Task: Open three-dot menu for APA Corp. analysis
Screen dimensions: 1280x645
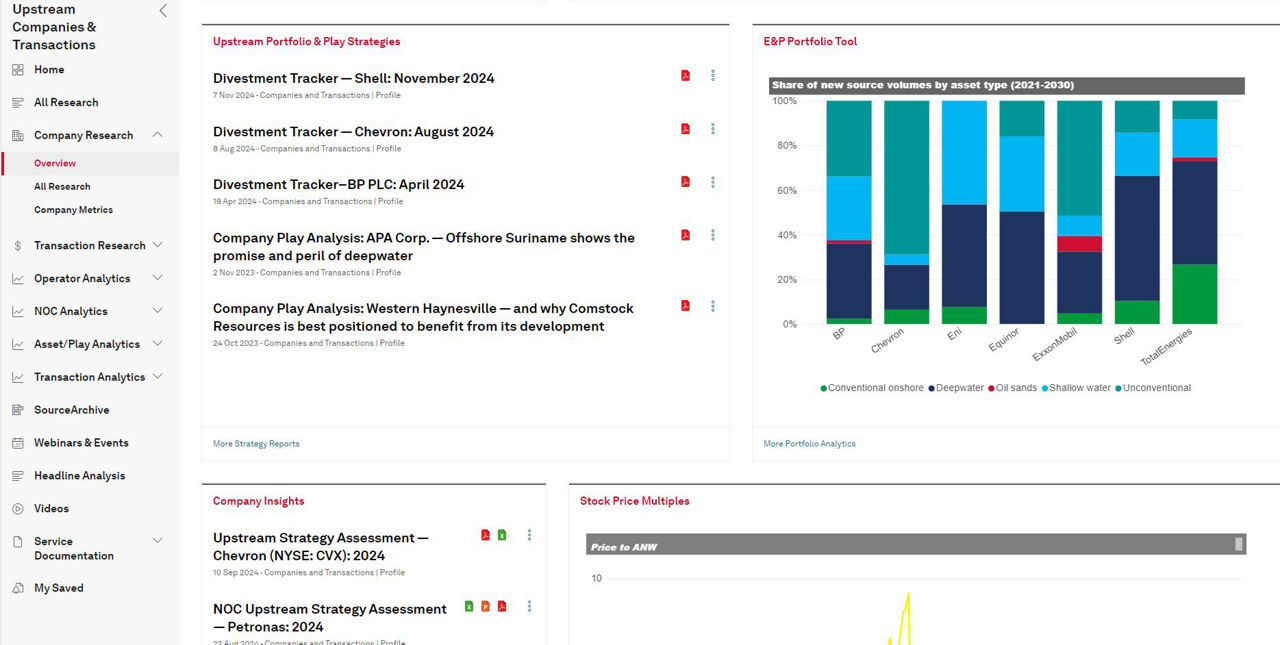Action: click(713, 236)
